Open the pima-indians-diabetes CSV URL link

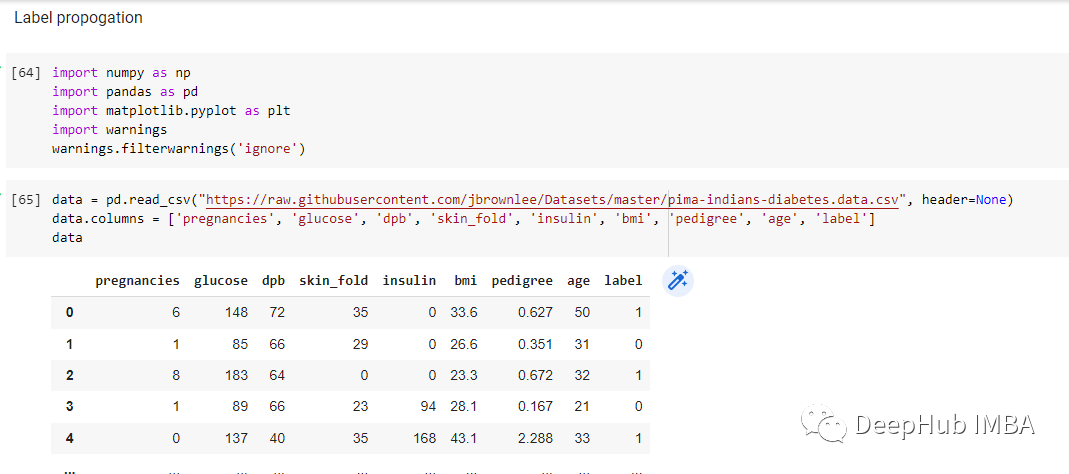[x=554, y=200]
